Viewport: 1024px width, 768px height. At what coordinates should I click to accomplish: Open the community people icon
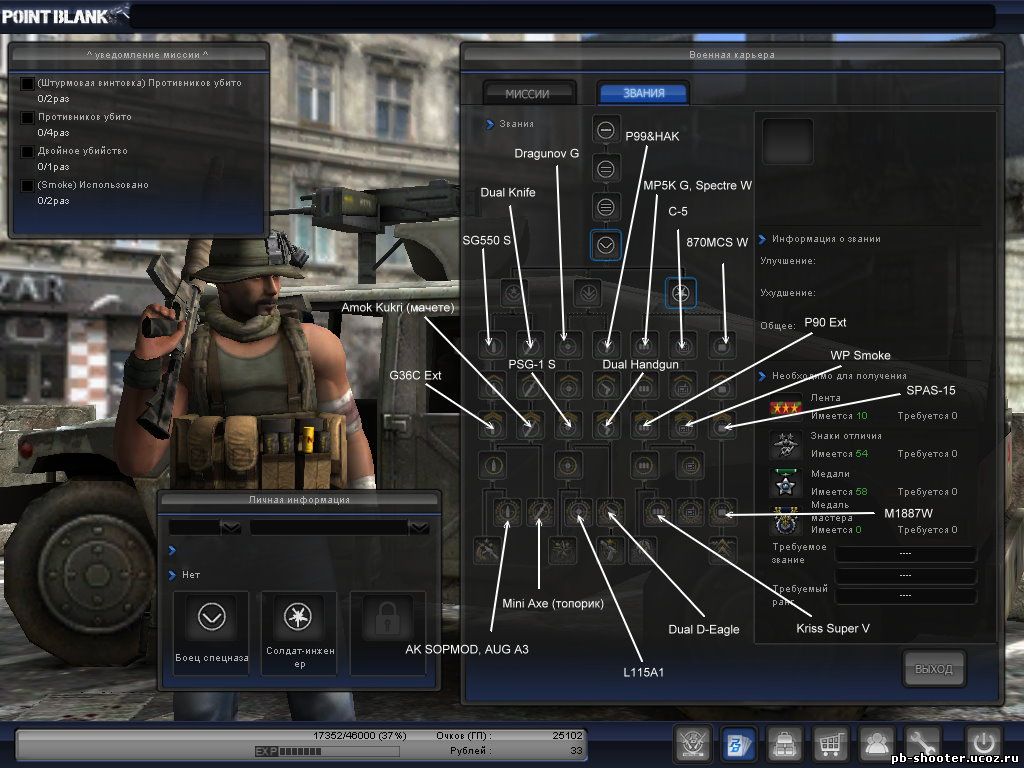tap(875, 743)
